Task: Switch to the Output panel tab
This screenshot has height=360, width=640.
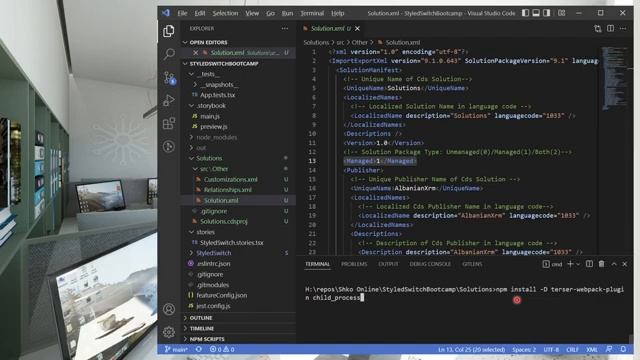Action: 388,264
